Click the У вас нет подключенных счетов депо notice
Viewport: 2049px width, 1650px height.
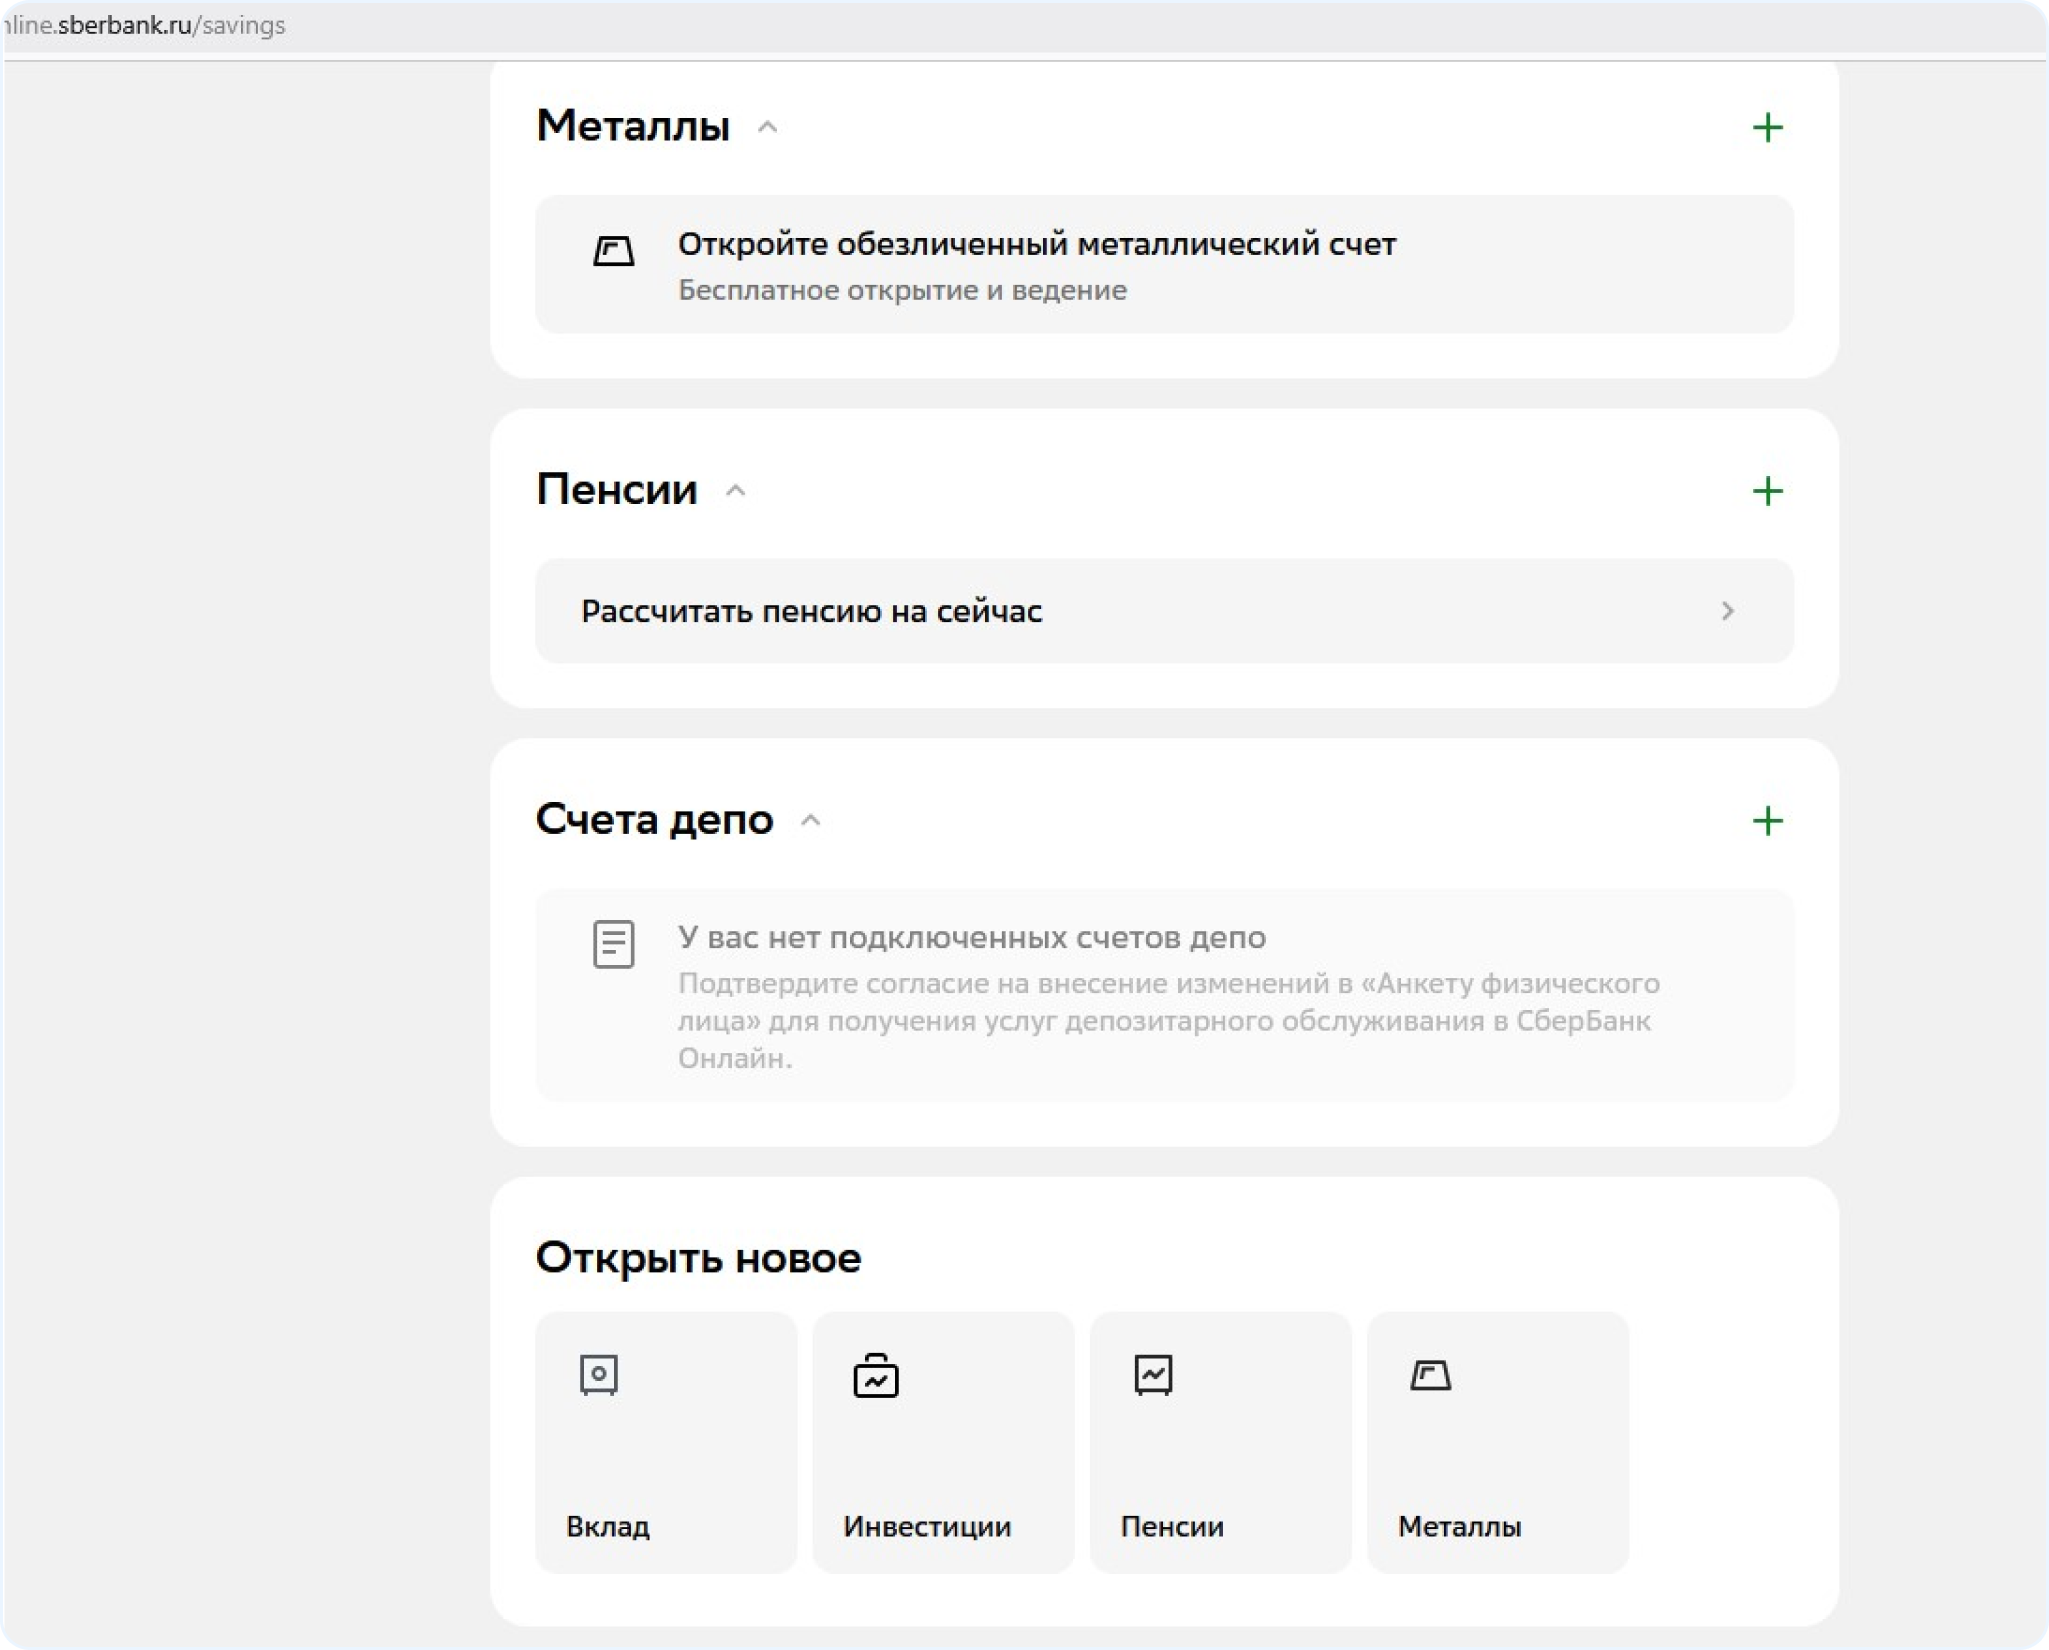coord(971,938)
